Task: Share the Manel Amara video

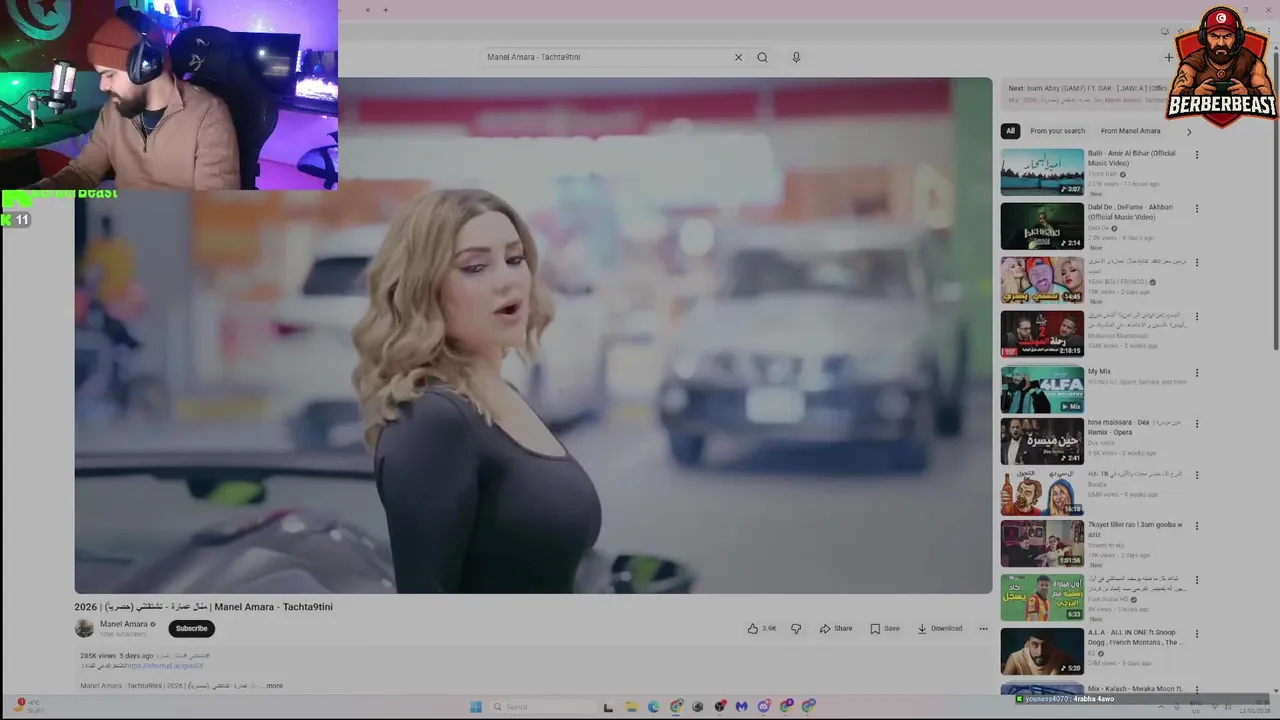Action: 836,628
